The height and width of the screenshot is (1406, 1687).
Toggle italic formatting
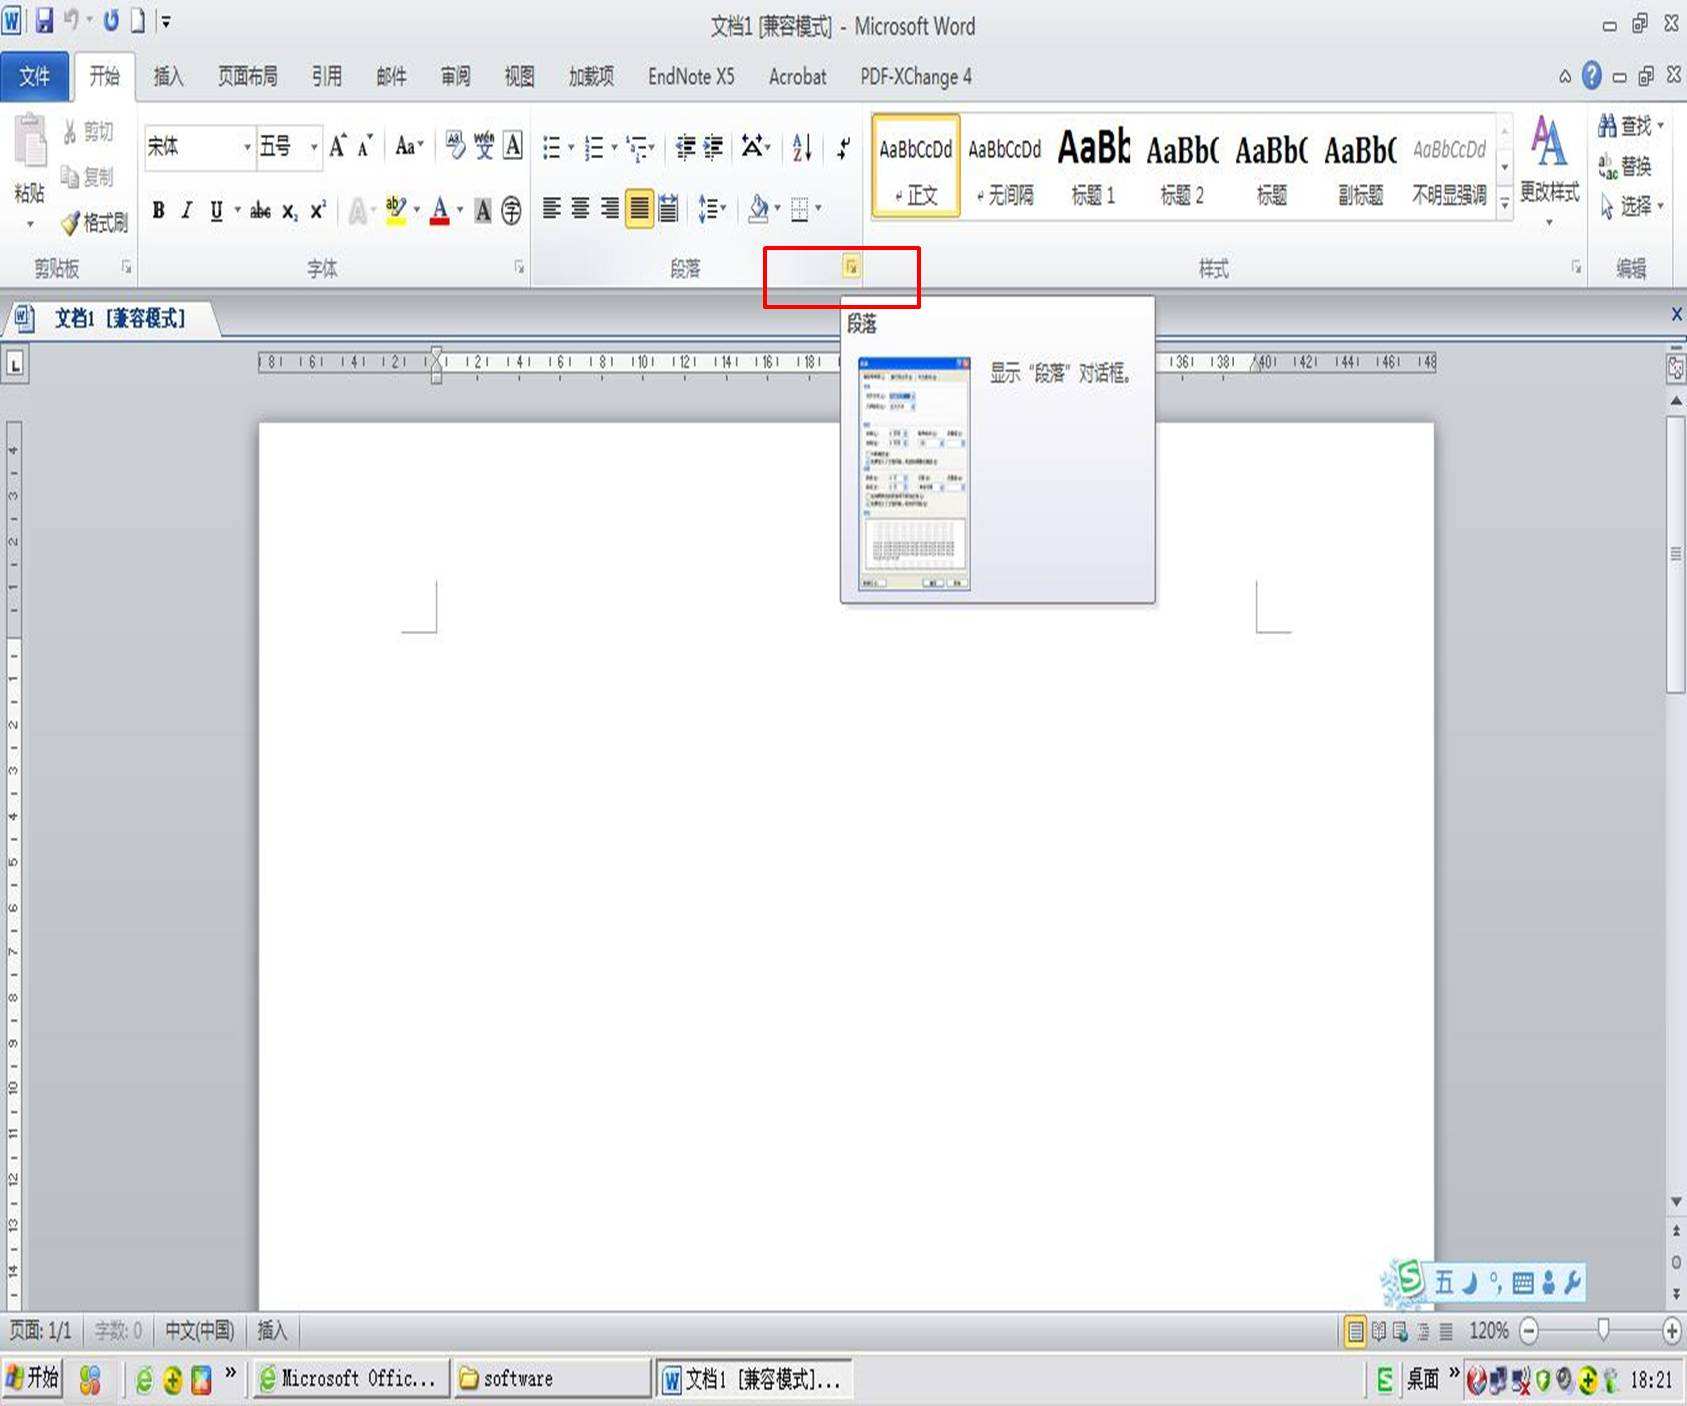click(186, 210)
